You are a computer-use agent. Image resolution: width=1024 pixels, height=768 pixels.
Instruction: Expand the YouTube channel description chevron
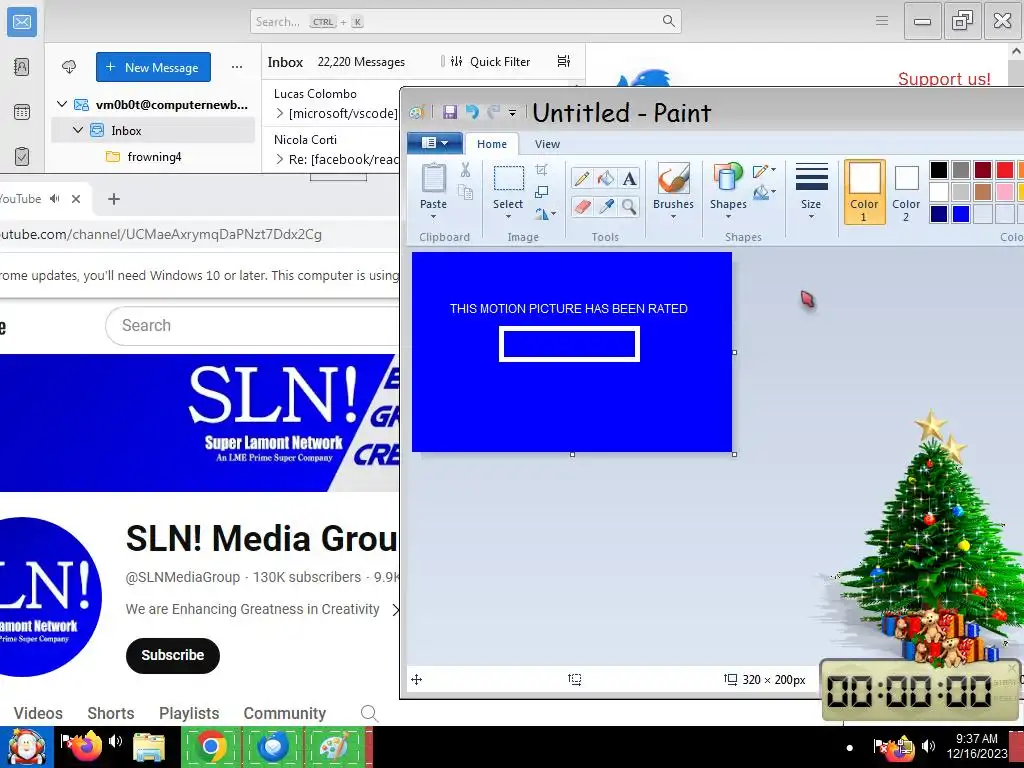coord(394,609)
